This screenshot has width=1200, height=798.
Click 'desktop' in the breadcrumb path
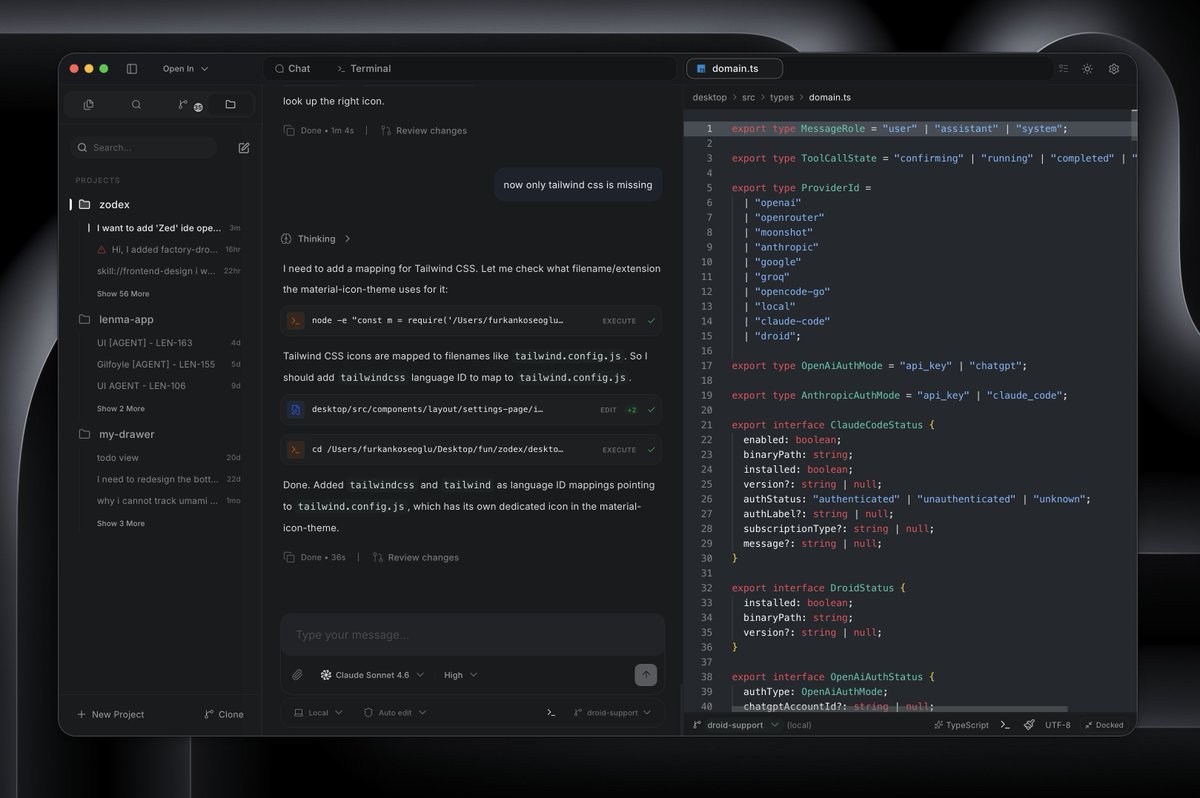[710, 98]
